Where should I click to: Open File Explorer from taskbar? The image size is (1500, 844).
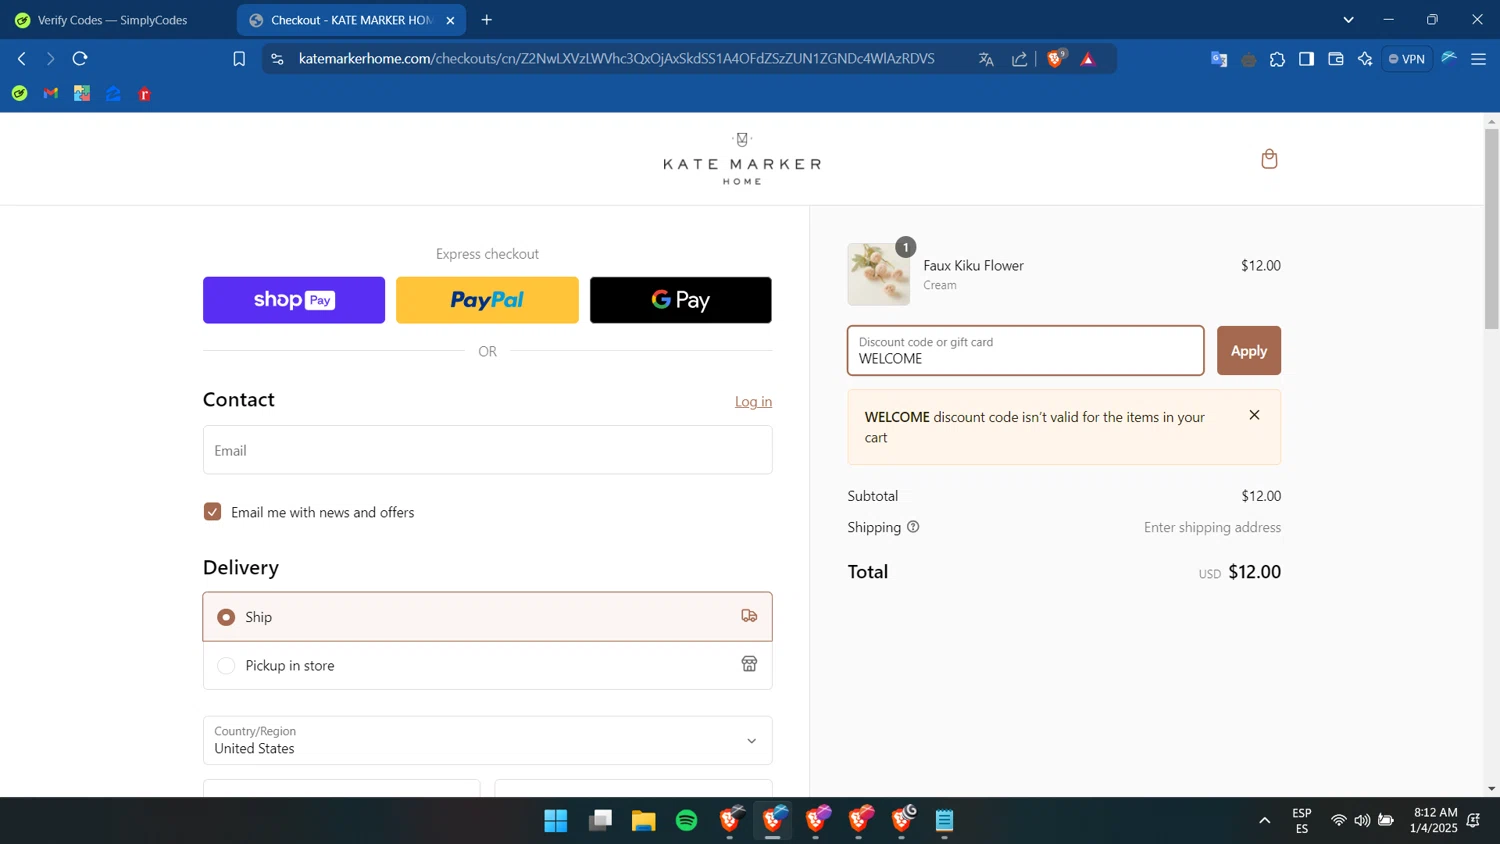point(643,821)
